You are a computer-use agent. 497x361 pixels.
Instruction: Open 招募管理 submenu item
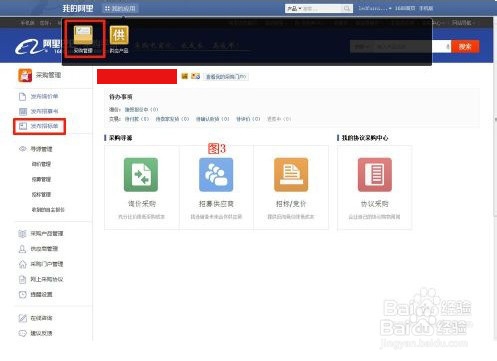41,179
